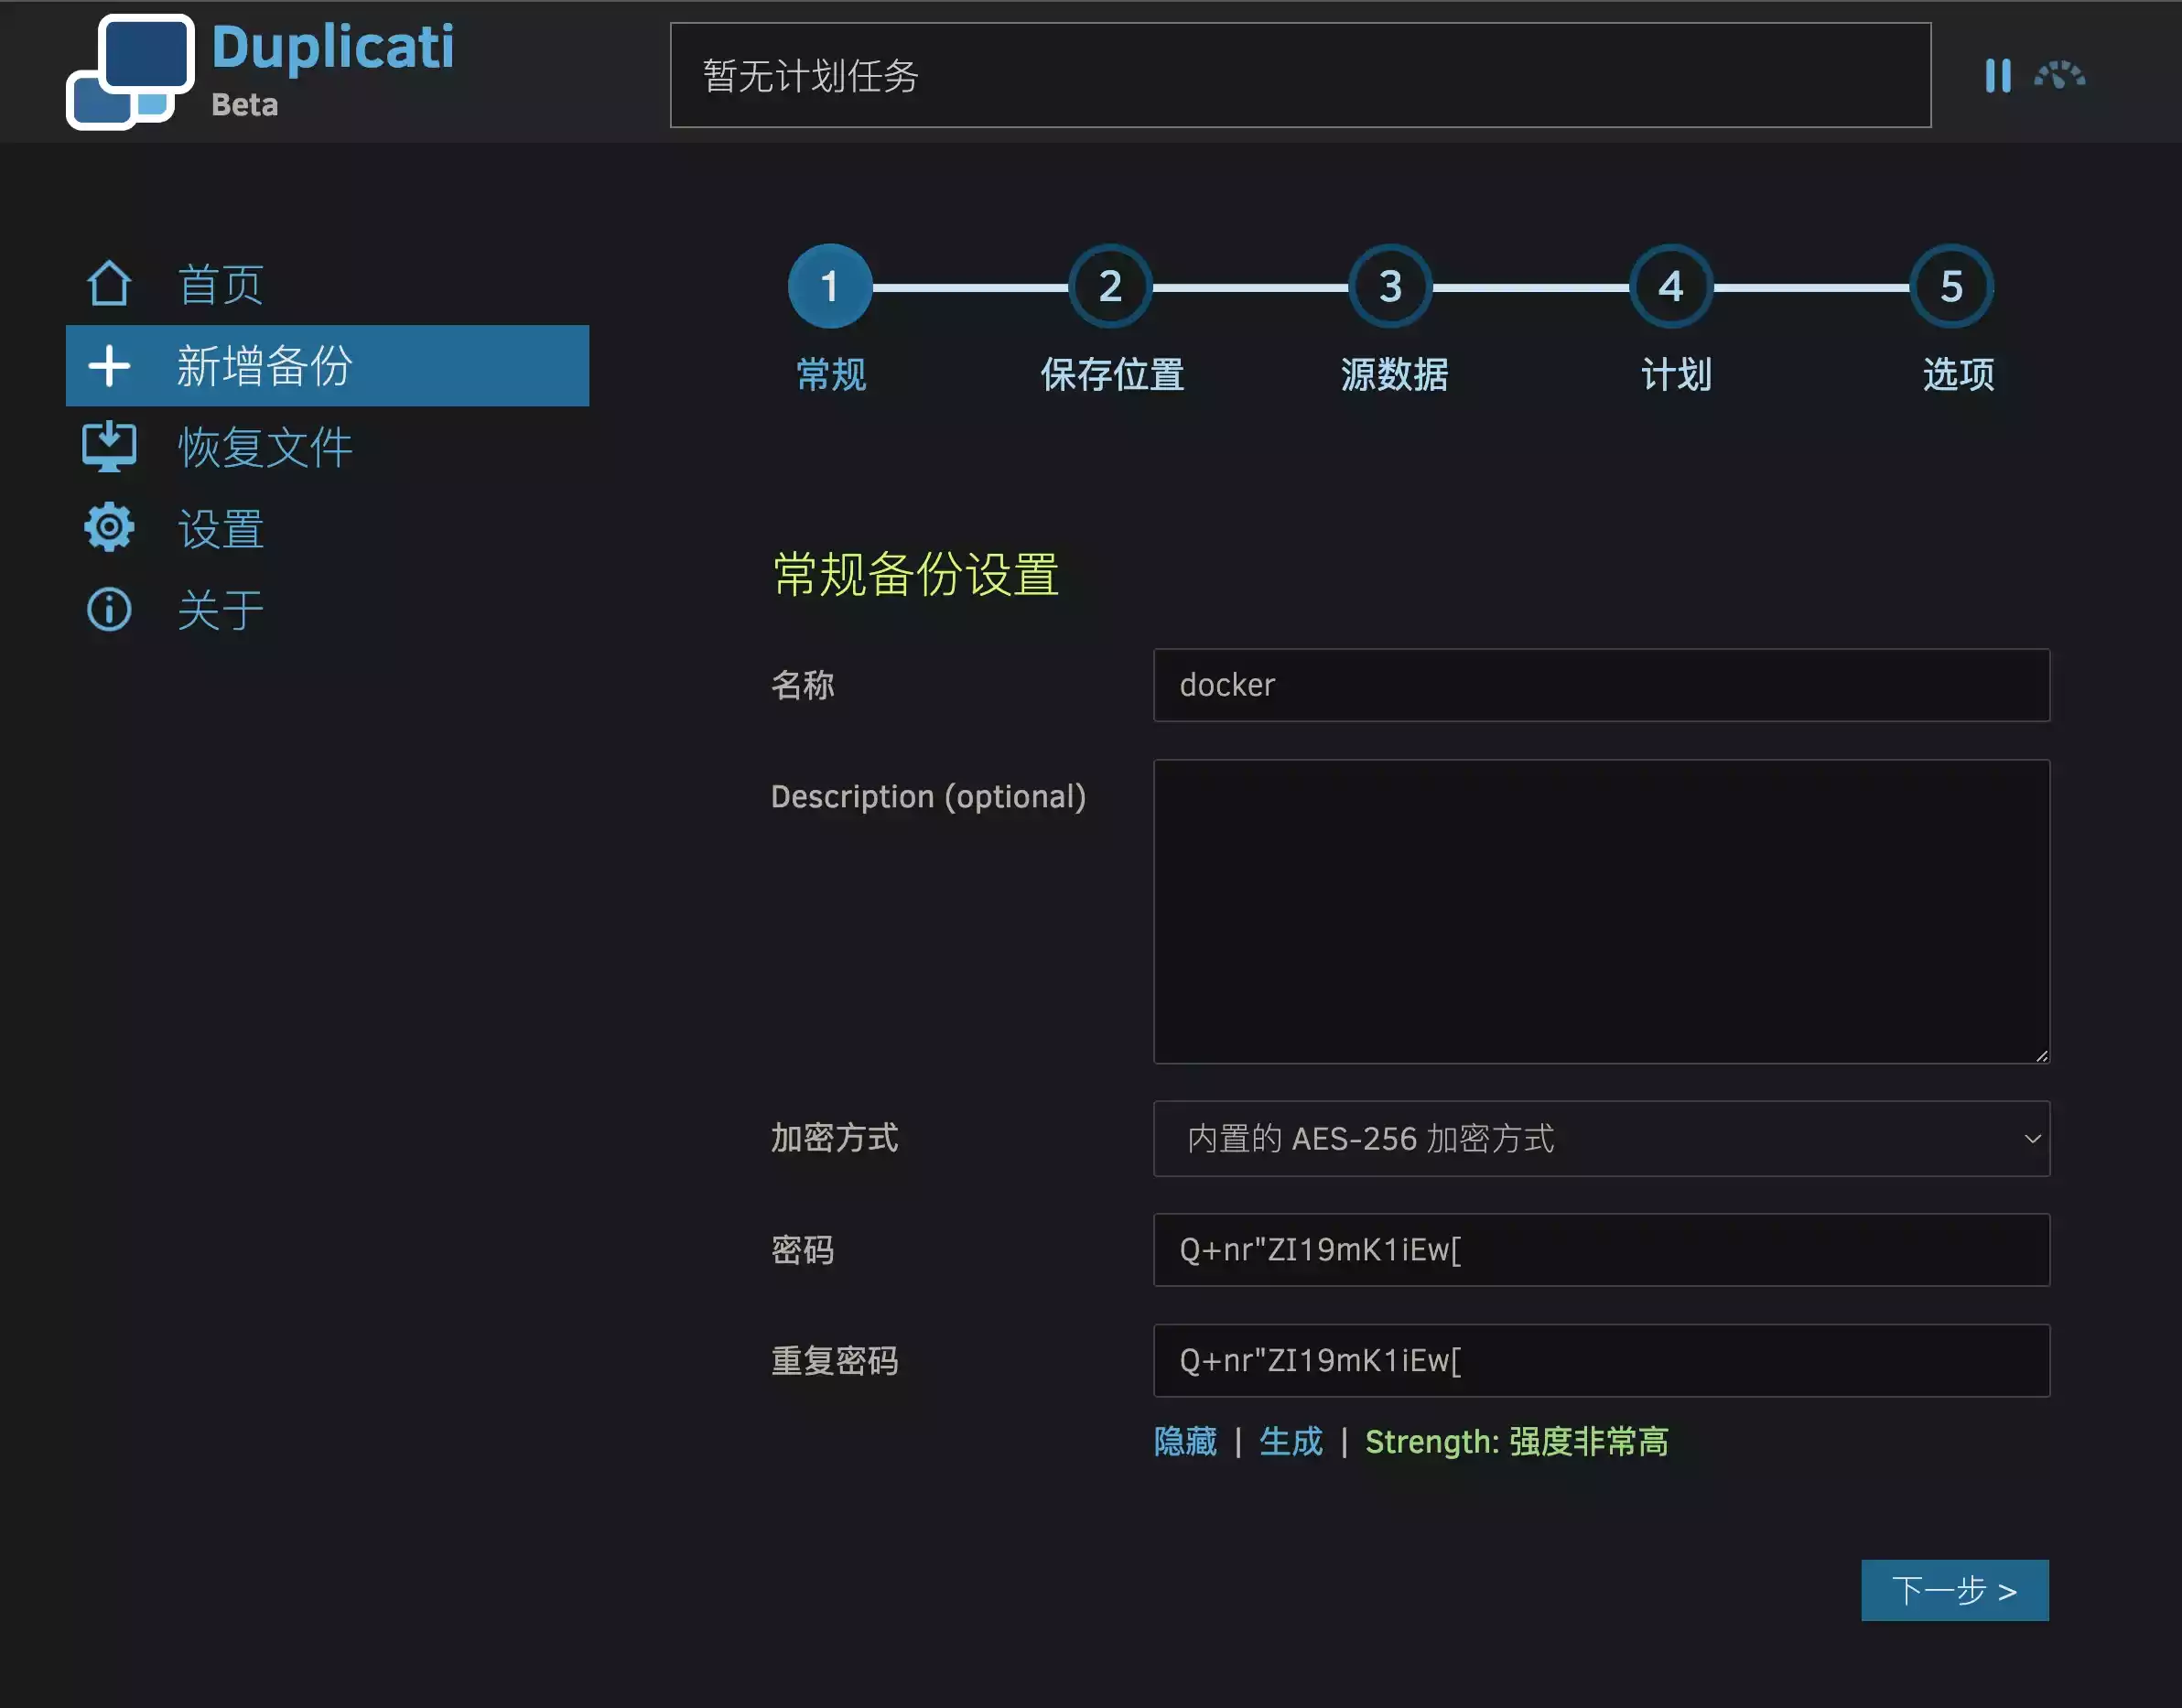
Task: Click the home icon beside 首页
Action: 109,284
